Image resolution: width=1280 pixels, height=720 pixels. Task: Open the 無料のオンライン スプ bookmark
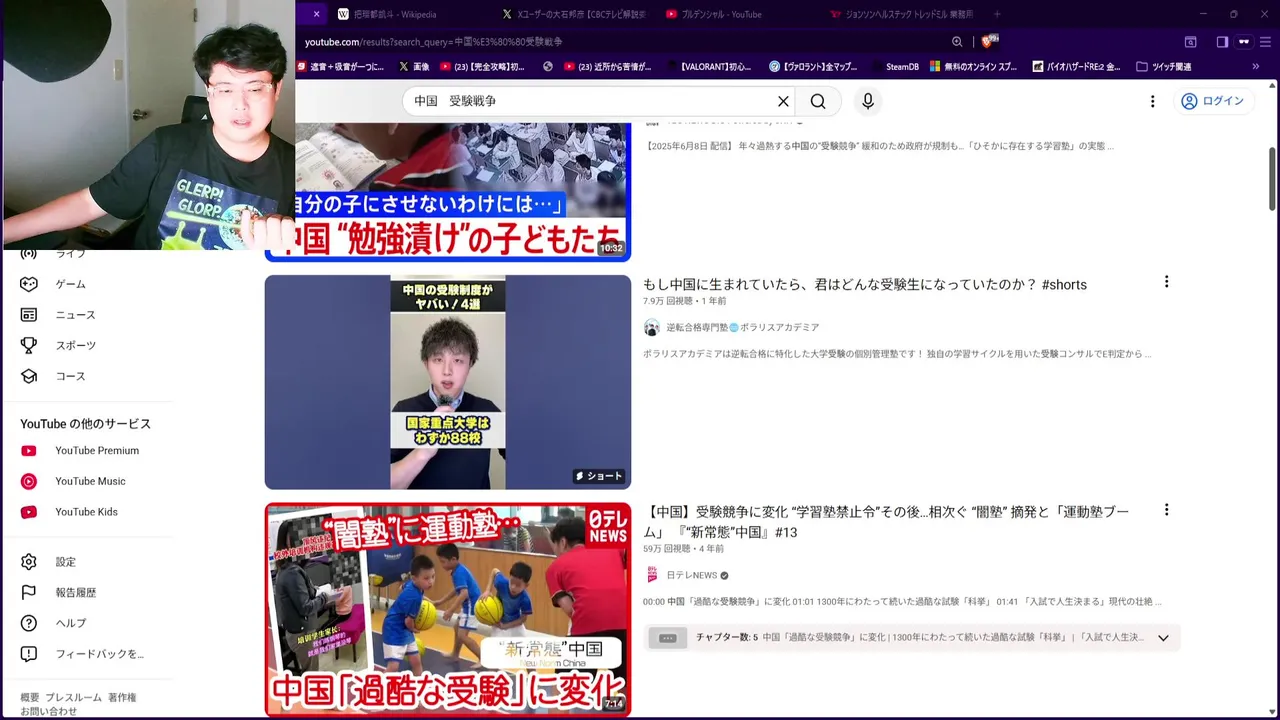(973, 67)
